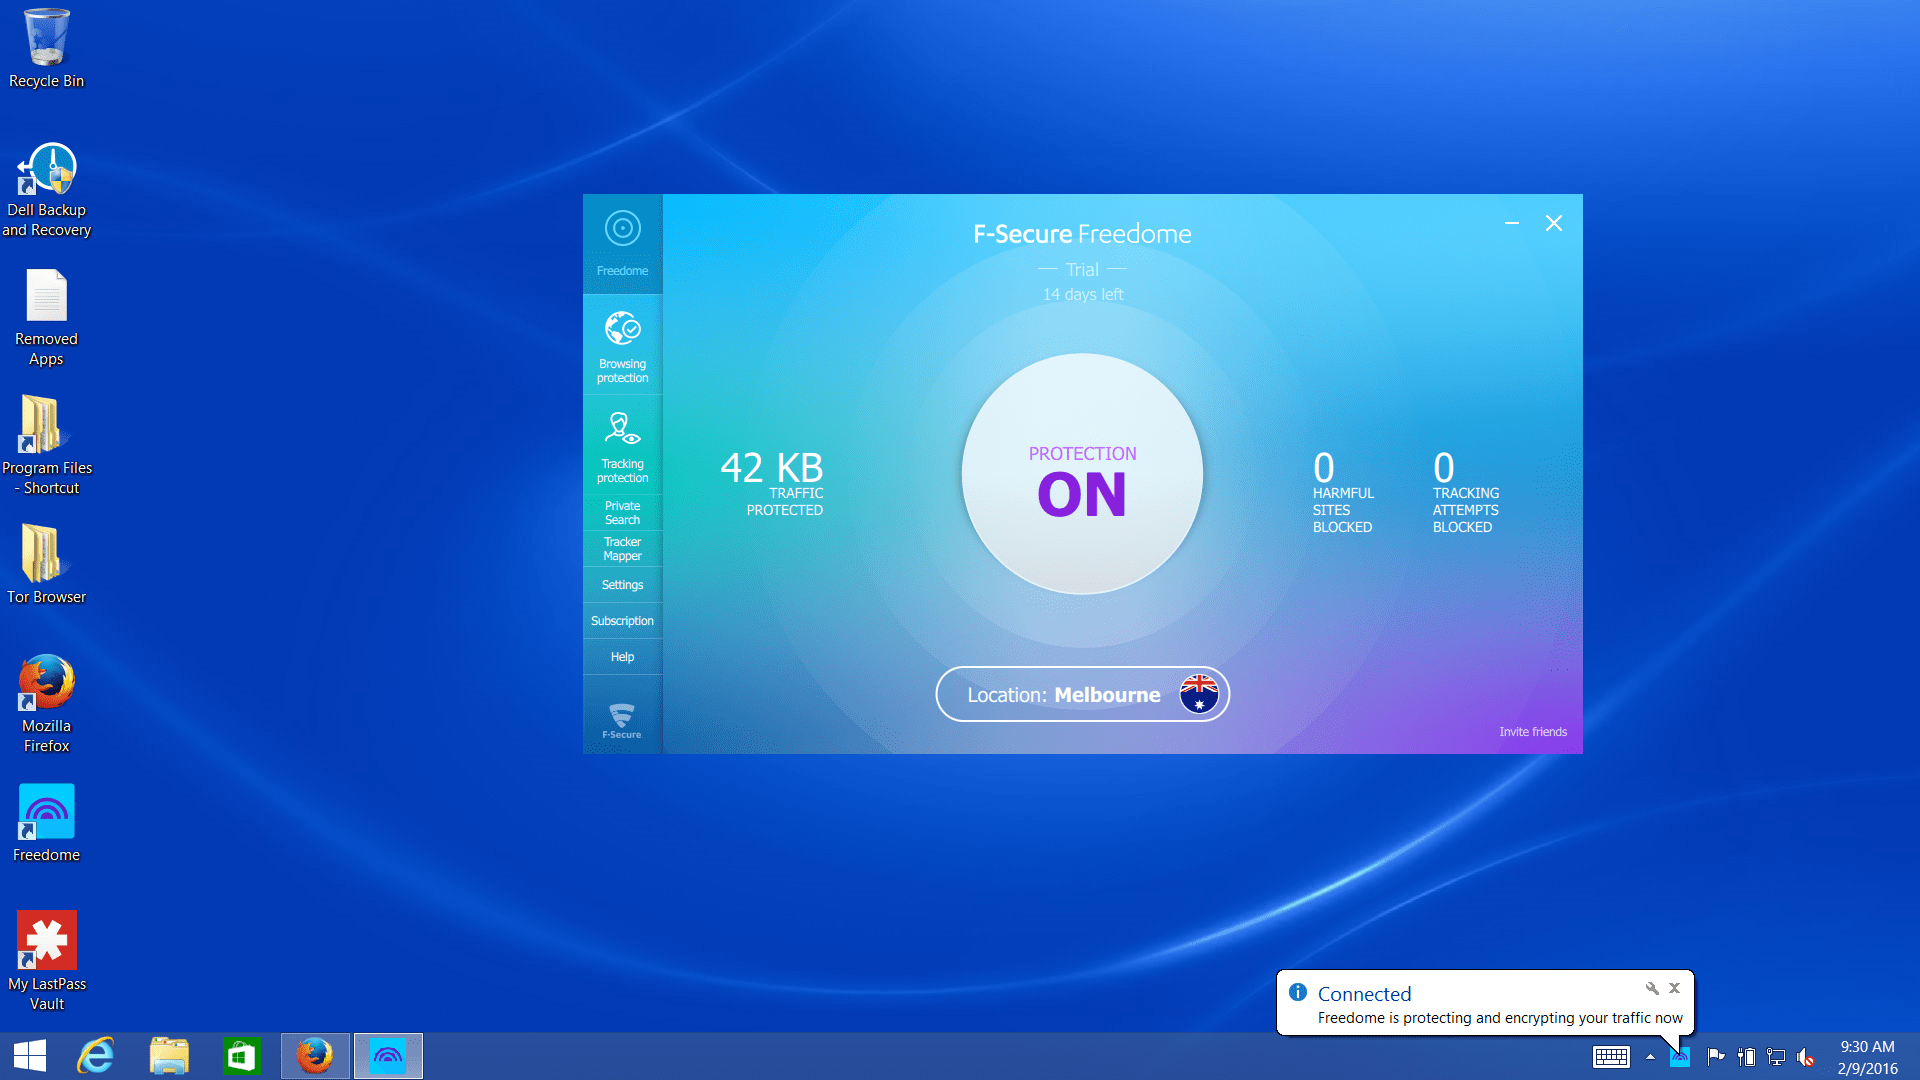The image size is (1920, 1080).
Task: Open the Settings menu item
Action: tap(622, 585)
